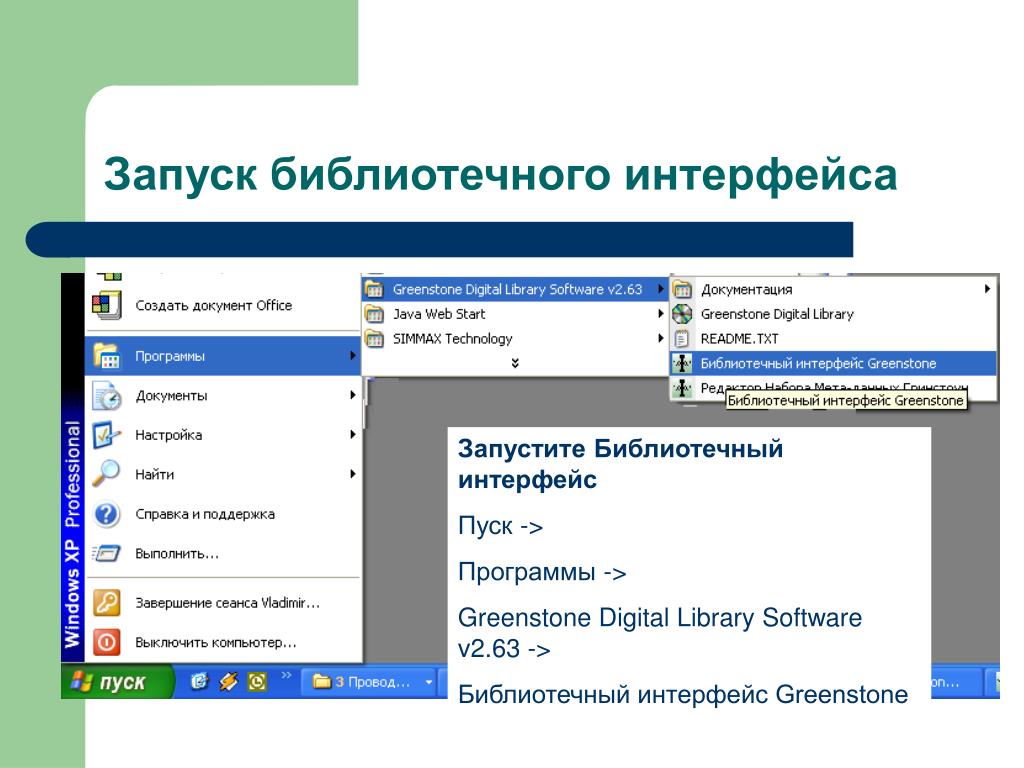Open Настройка submenu
1024x768 pixels.
[223, 435]
